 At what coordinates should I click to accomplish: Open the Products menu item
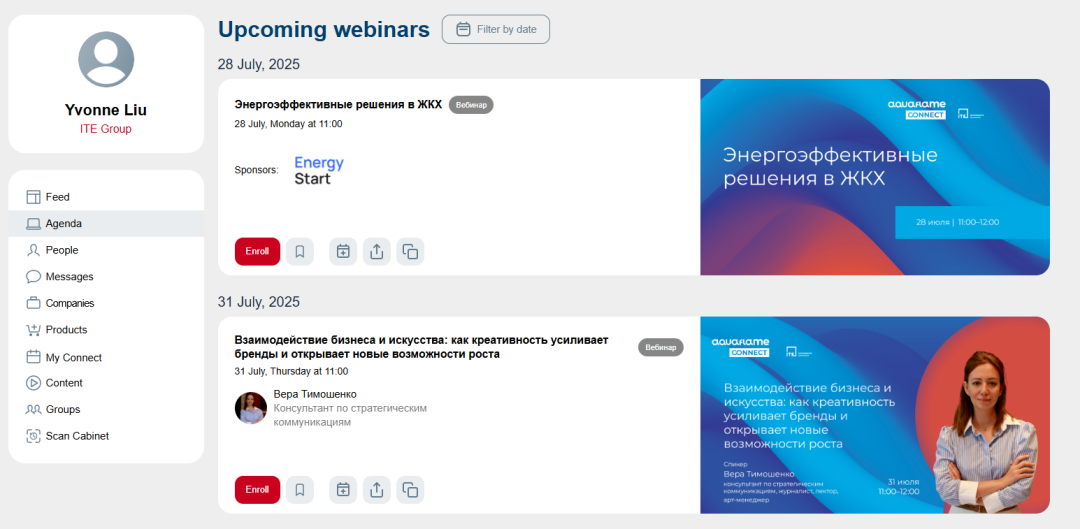pyautogui.click(x=66, y=330)
